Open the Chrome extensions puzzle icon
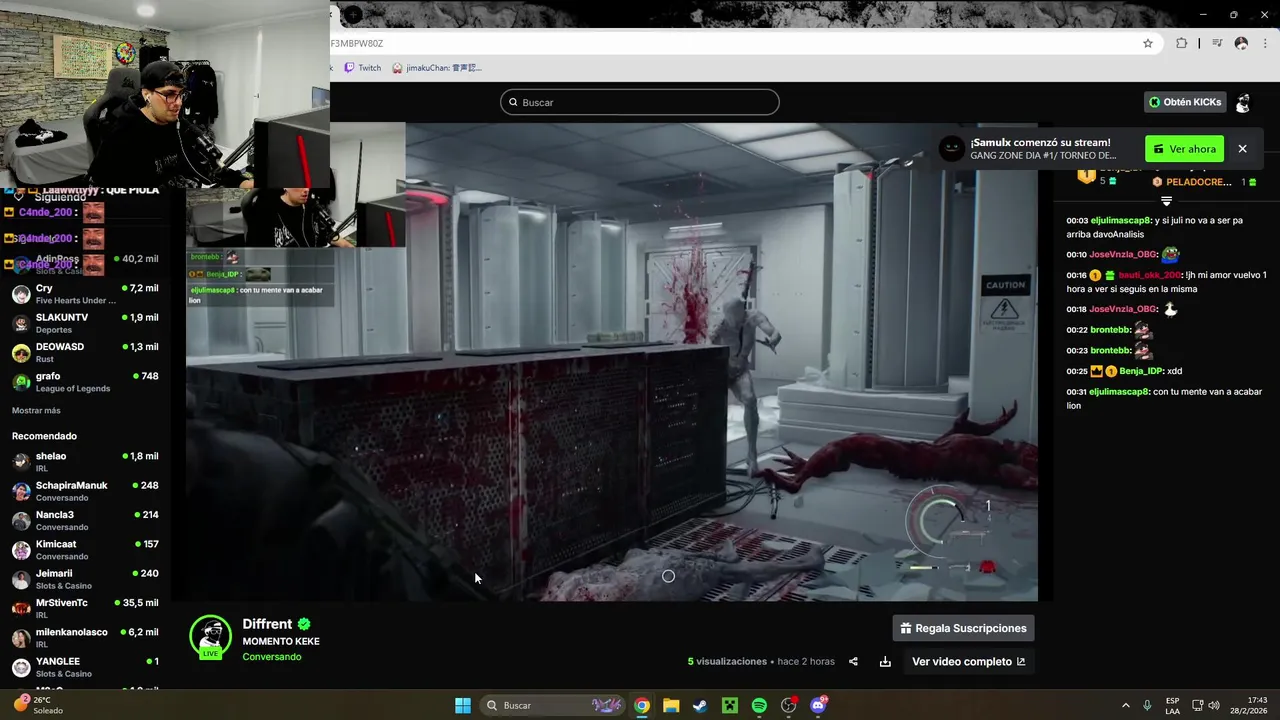1280x720 pixels. [1181, 43]
